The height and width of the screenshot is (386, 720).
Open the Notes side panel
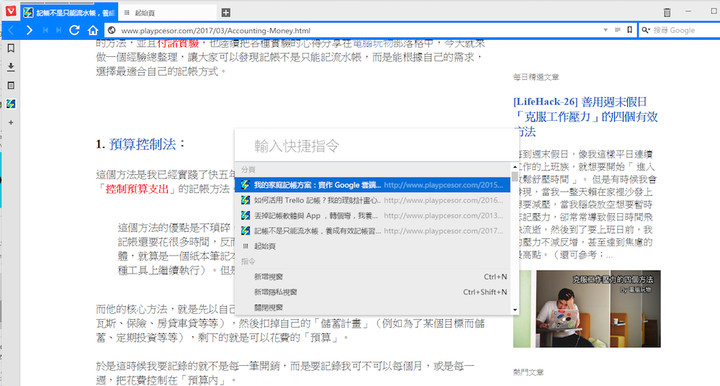click(11, 85)
